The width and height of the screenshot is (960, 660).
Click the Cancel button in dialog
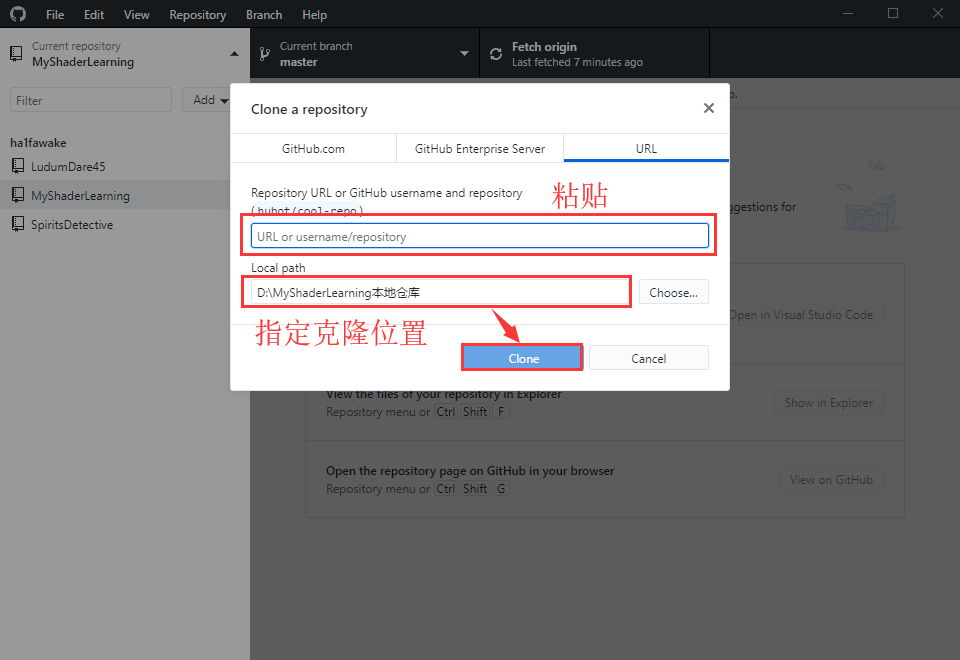click(648, 358)
